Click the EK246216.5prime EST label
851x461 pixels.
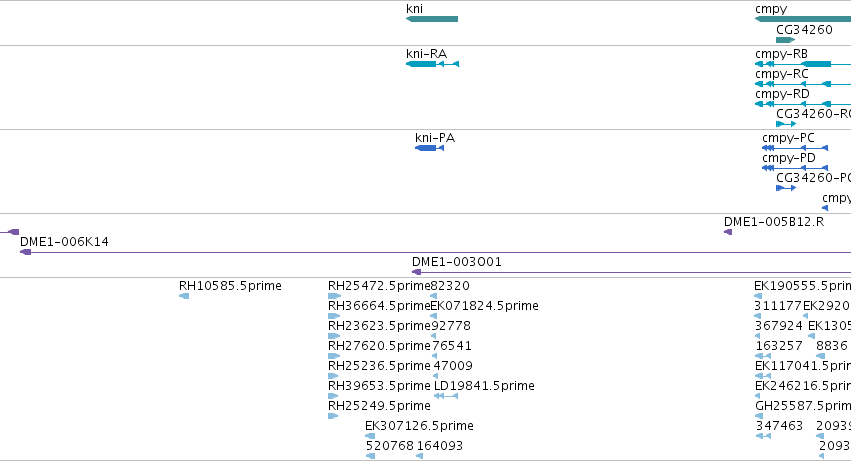click(803, 386)
